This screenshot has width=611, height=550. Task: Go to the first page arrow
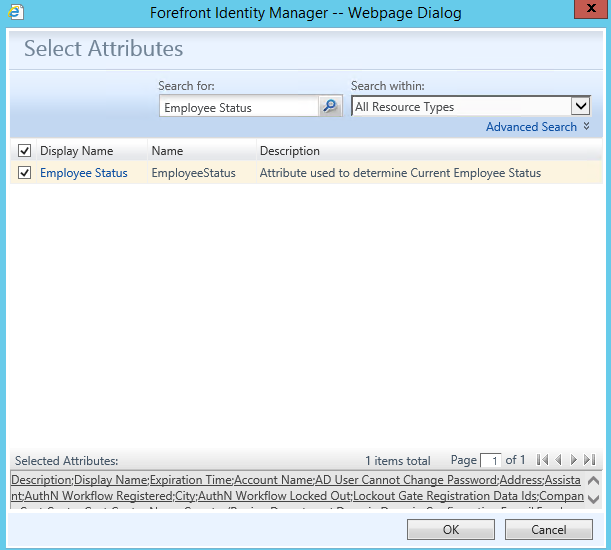(542, 460)
